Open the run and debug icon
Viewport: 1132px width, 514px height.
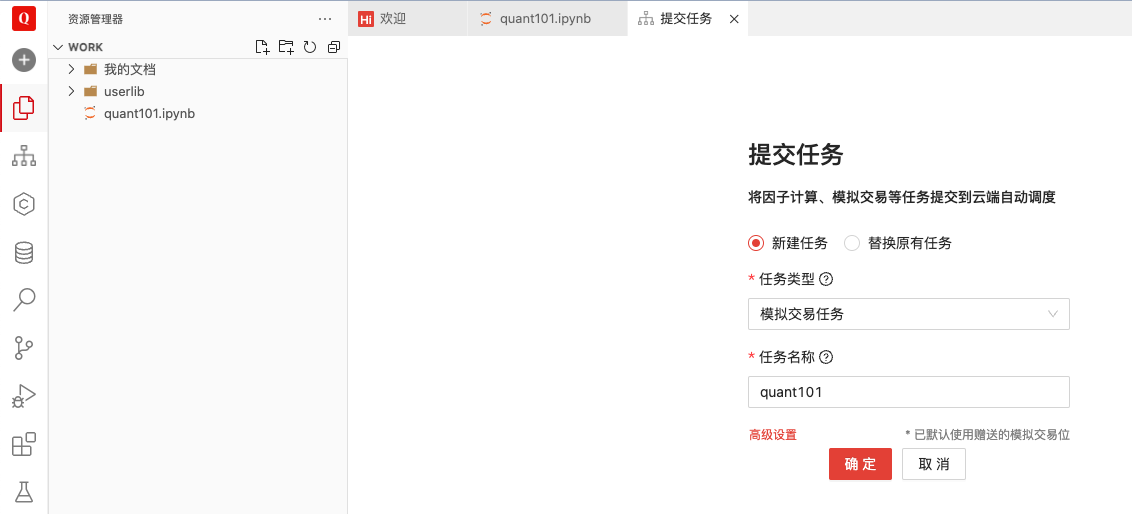24,396
